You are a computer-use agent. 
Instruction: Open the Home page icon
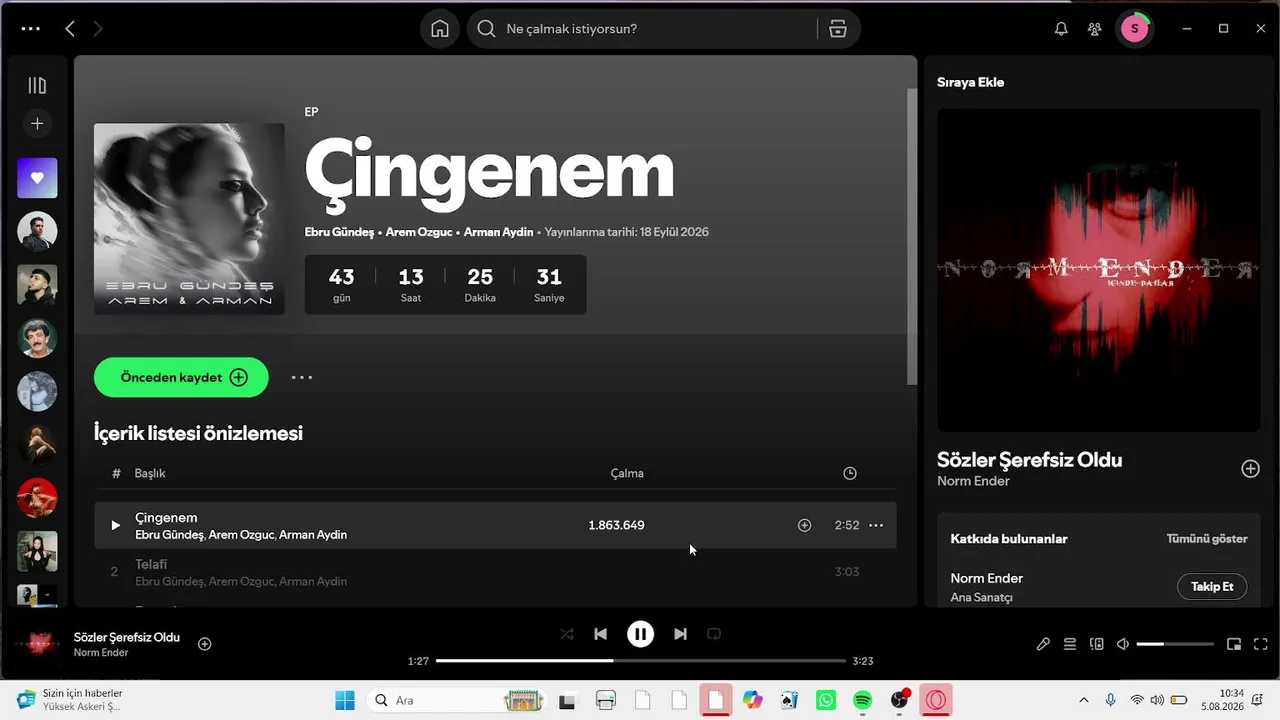[440, 29]
